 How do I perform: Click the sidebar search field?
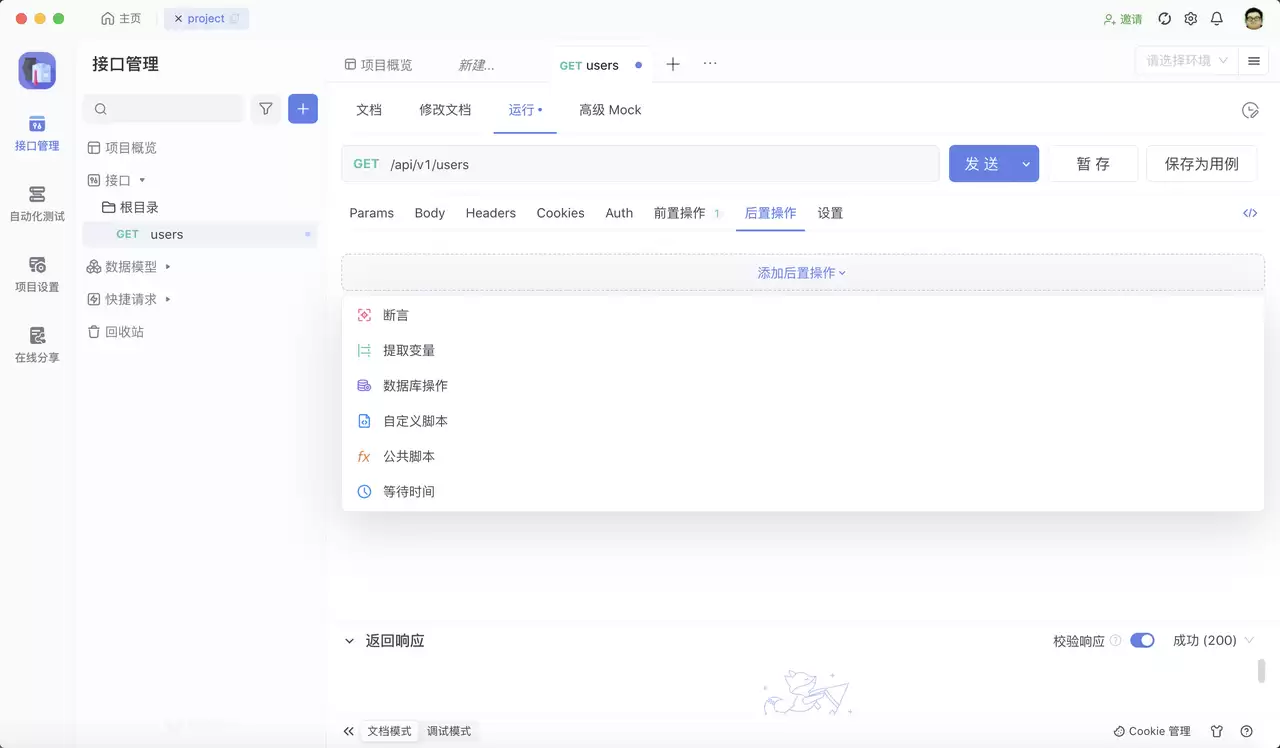pos(164,109)
